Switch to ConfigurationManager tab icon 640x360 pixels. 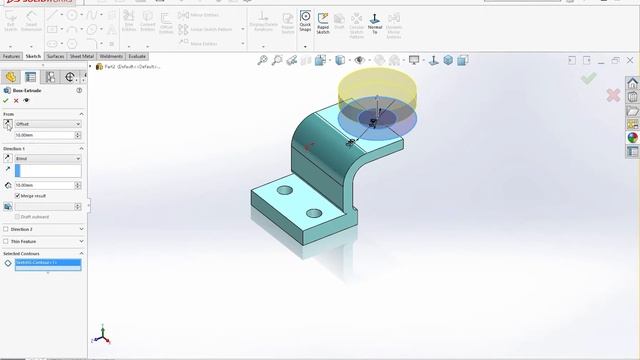(50, 77)
